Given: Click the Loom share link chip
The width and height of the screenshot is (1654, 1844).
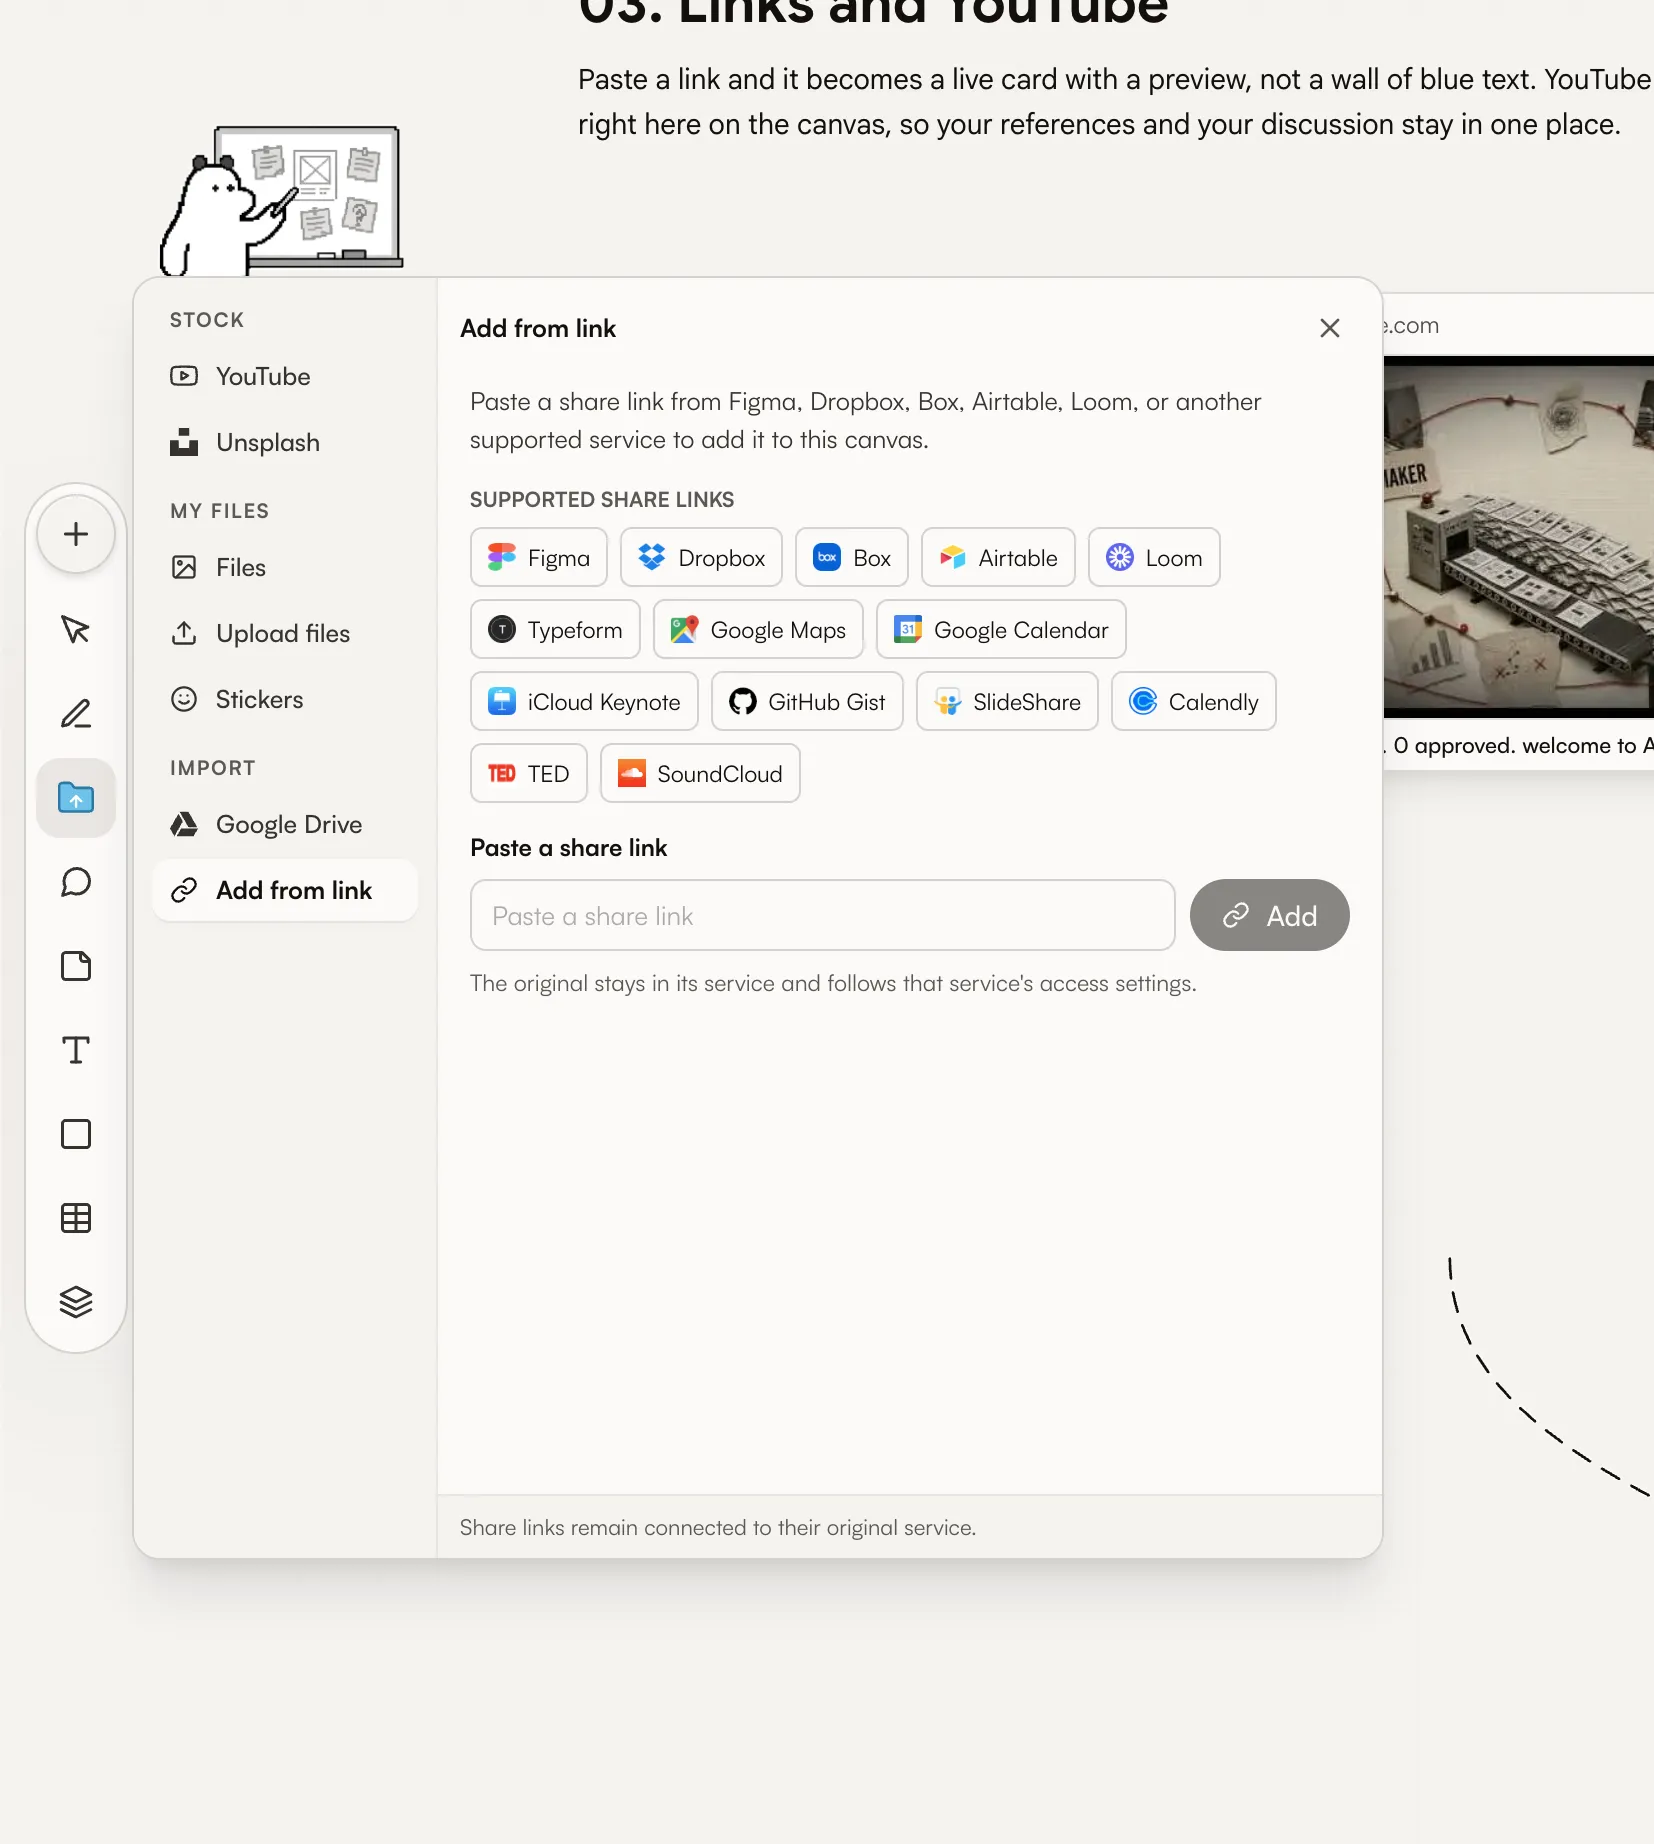Looking at the screenshot, I should (x=1154, y=557).
